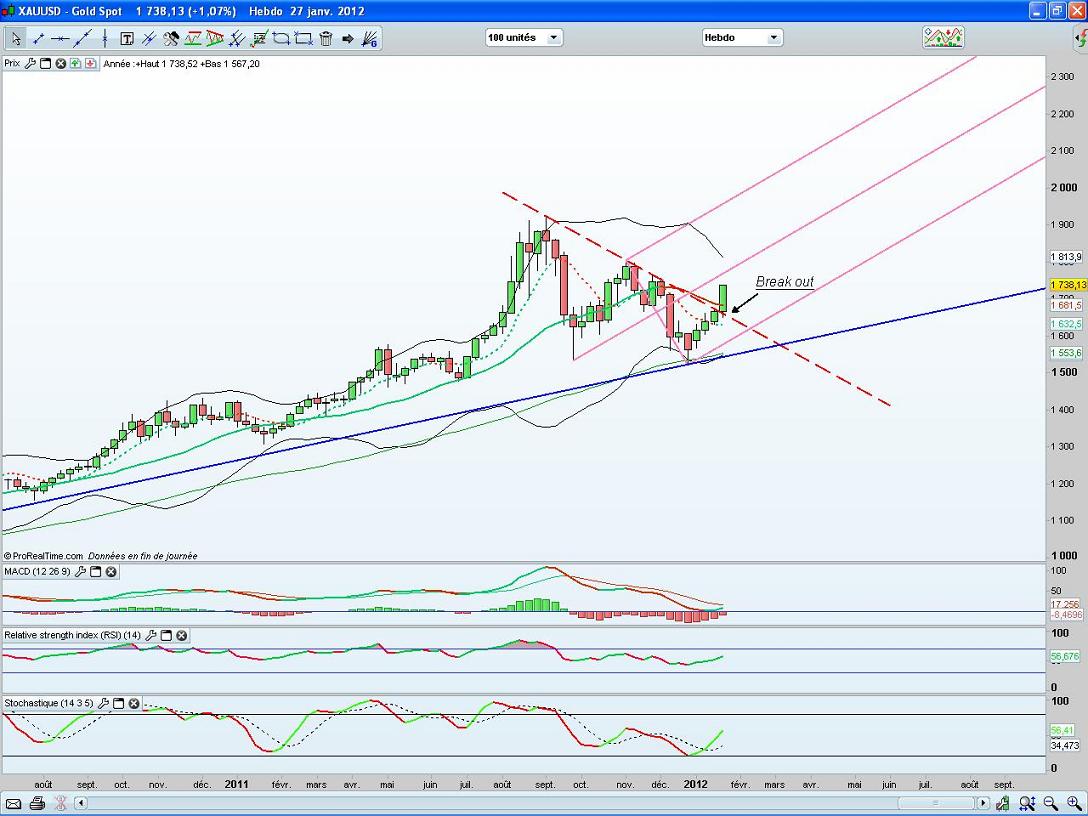Open the "100 unités" dropdown

[x=524, y=38]
